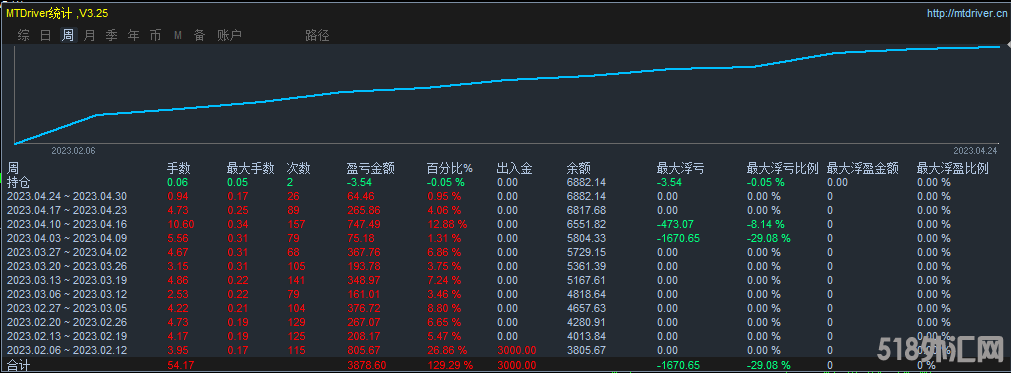Click the 手数 column header
Viewport: 1011px width, 373px height.
pyautogui.click(x=179, y=169)
